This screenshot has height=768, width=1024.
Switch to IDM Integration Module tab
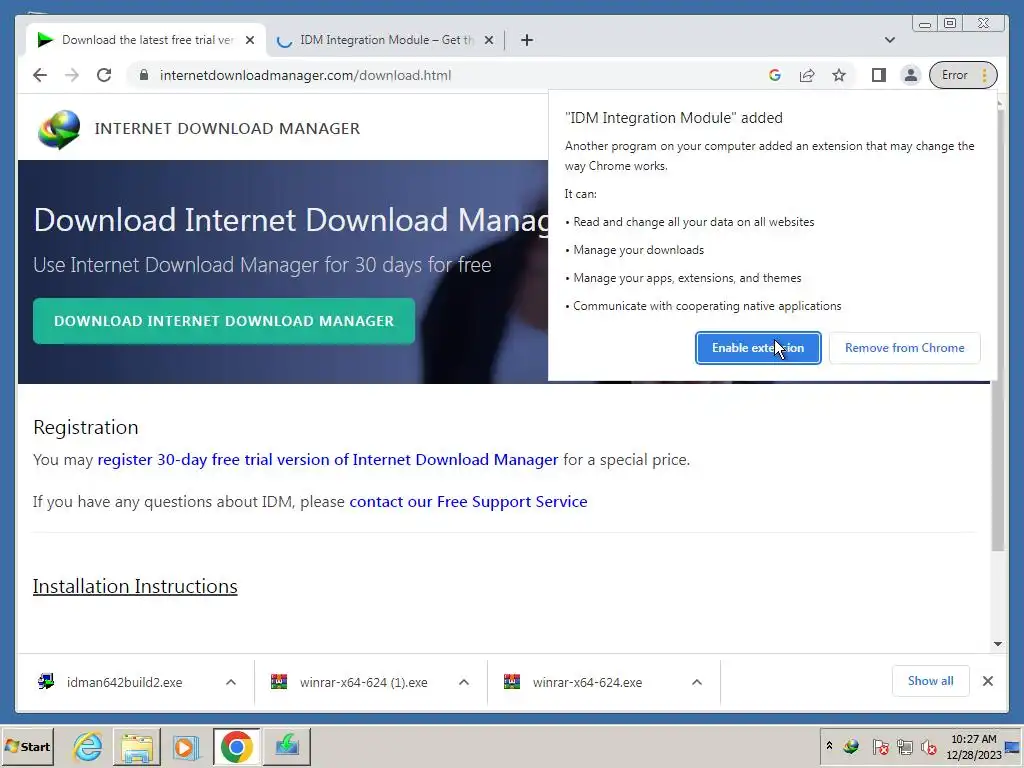click(x=385, y=40)
